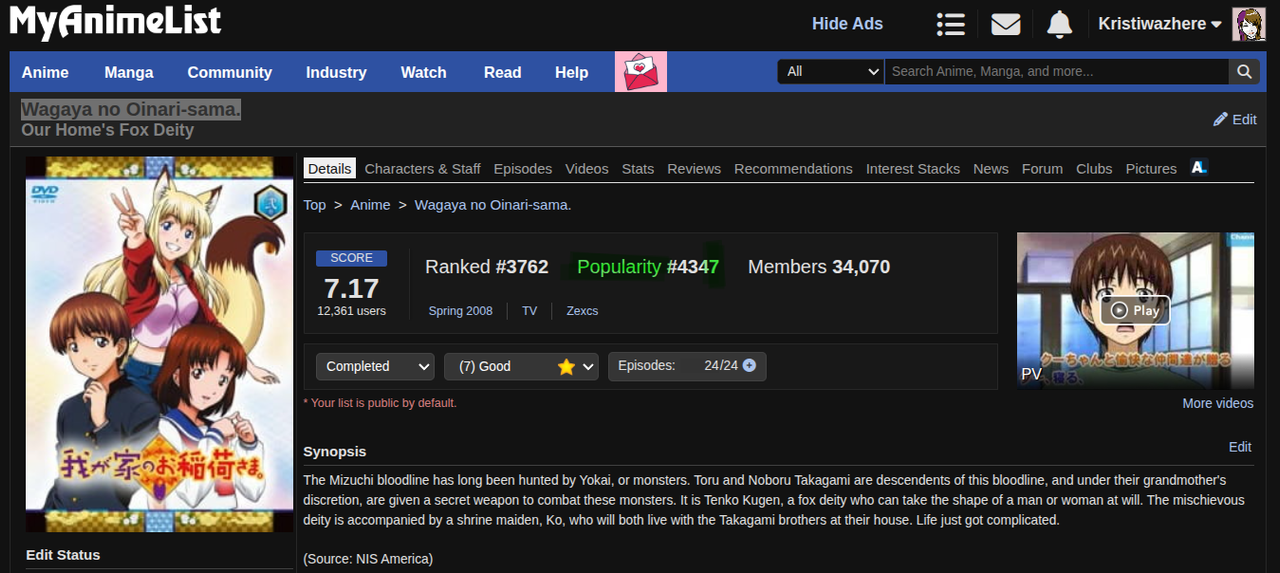Switch to the Reviews tab
Screen dimensions: 1280x573
[x=694, y=169]
